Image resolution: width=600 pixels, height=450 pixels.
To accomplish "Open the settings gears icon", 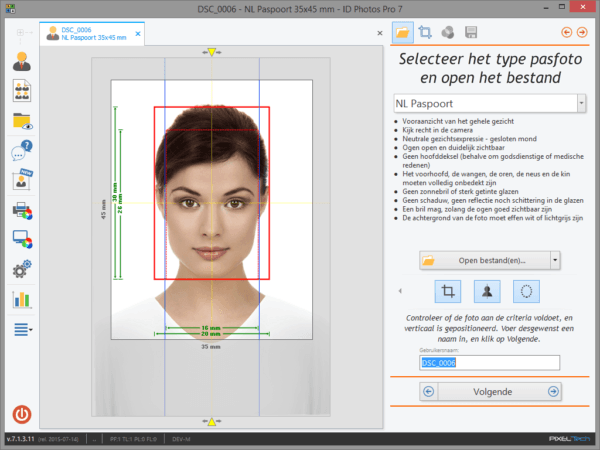I will point(22,269).
